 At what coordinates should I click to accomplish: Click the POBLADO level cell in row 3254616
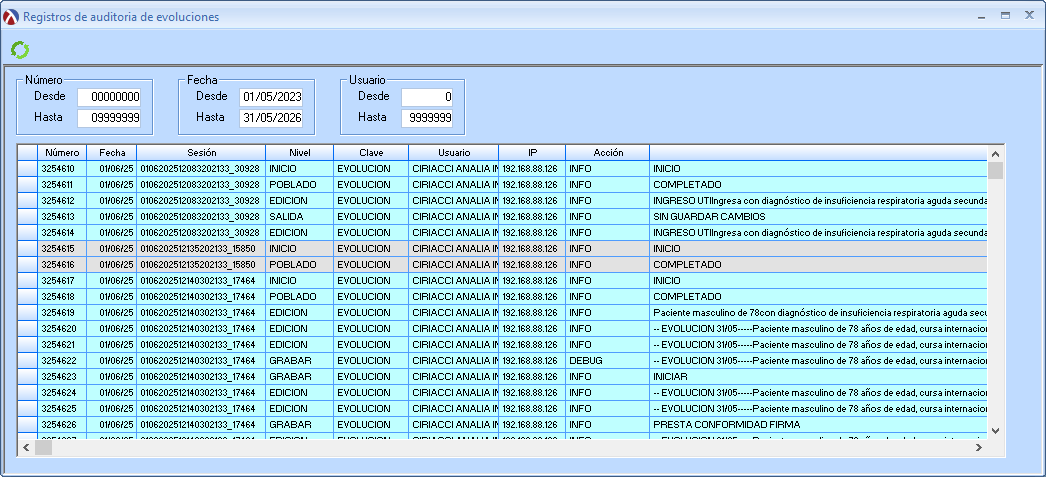(300, 265)
